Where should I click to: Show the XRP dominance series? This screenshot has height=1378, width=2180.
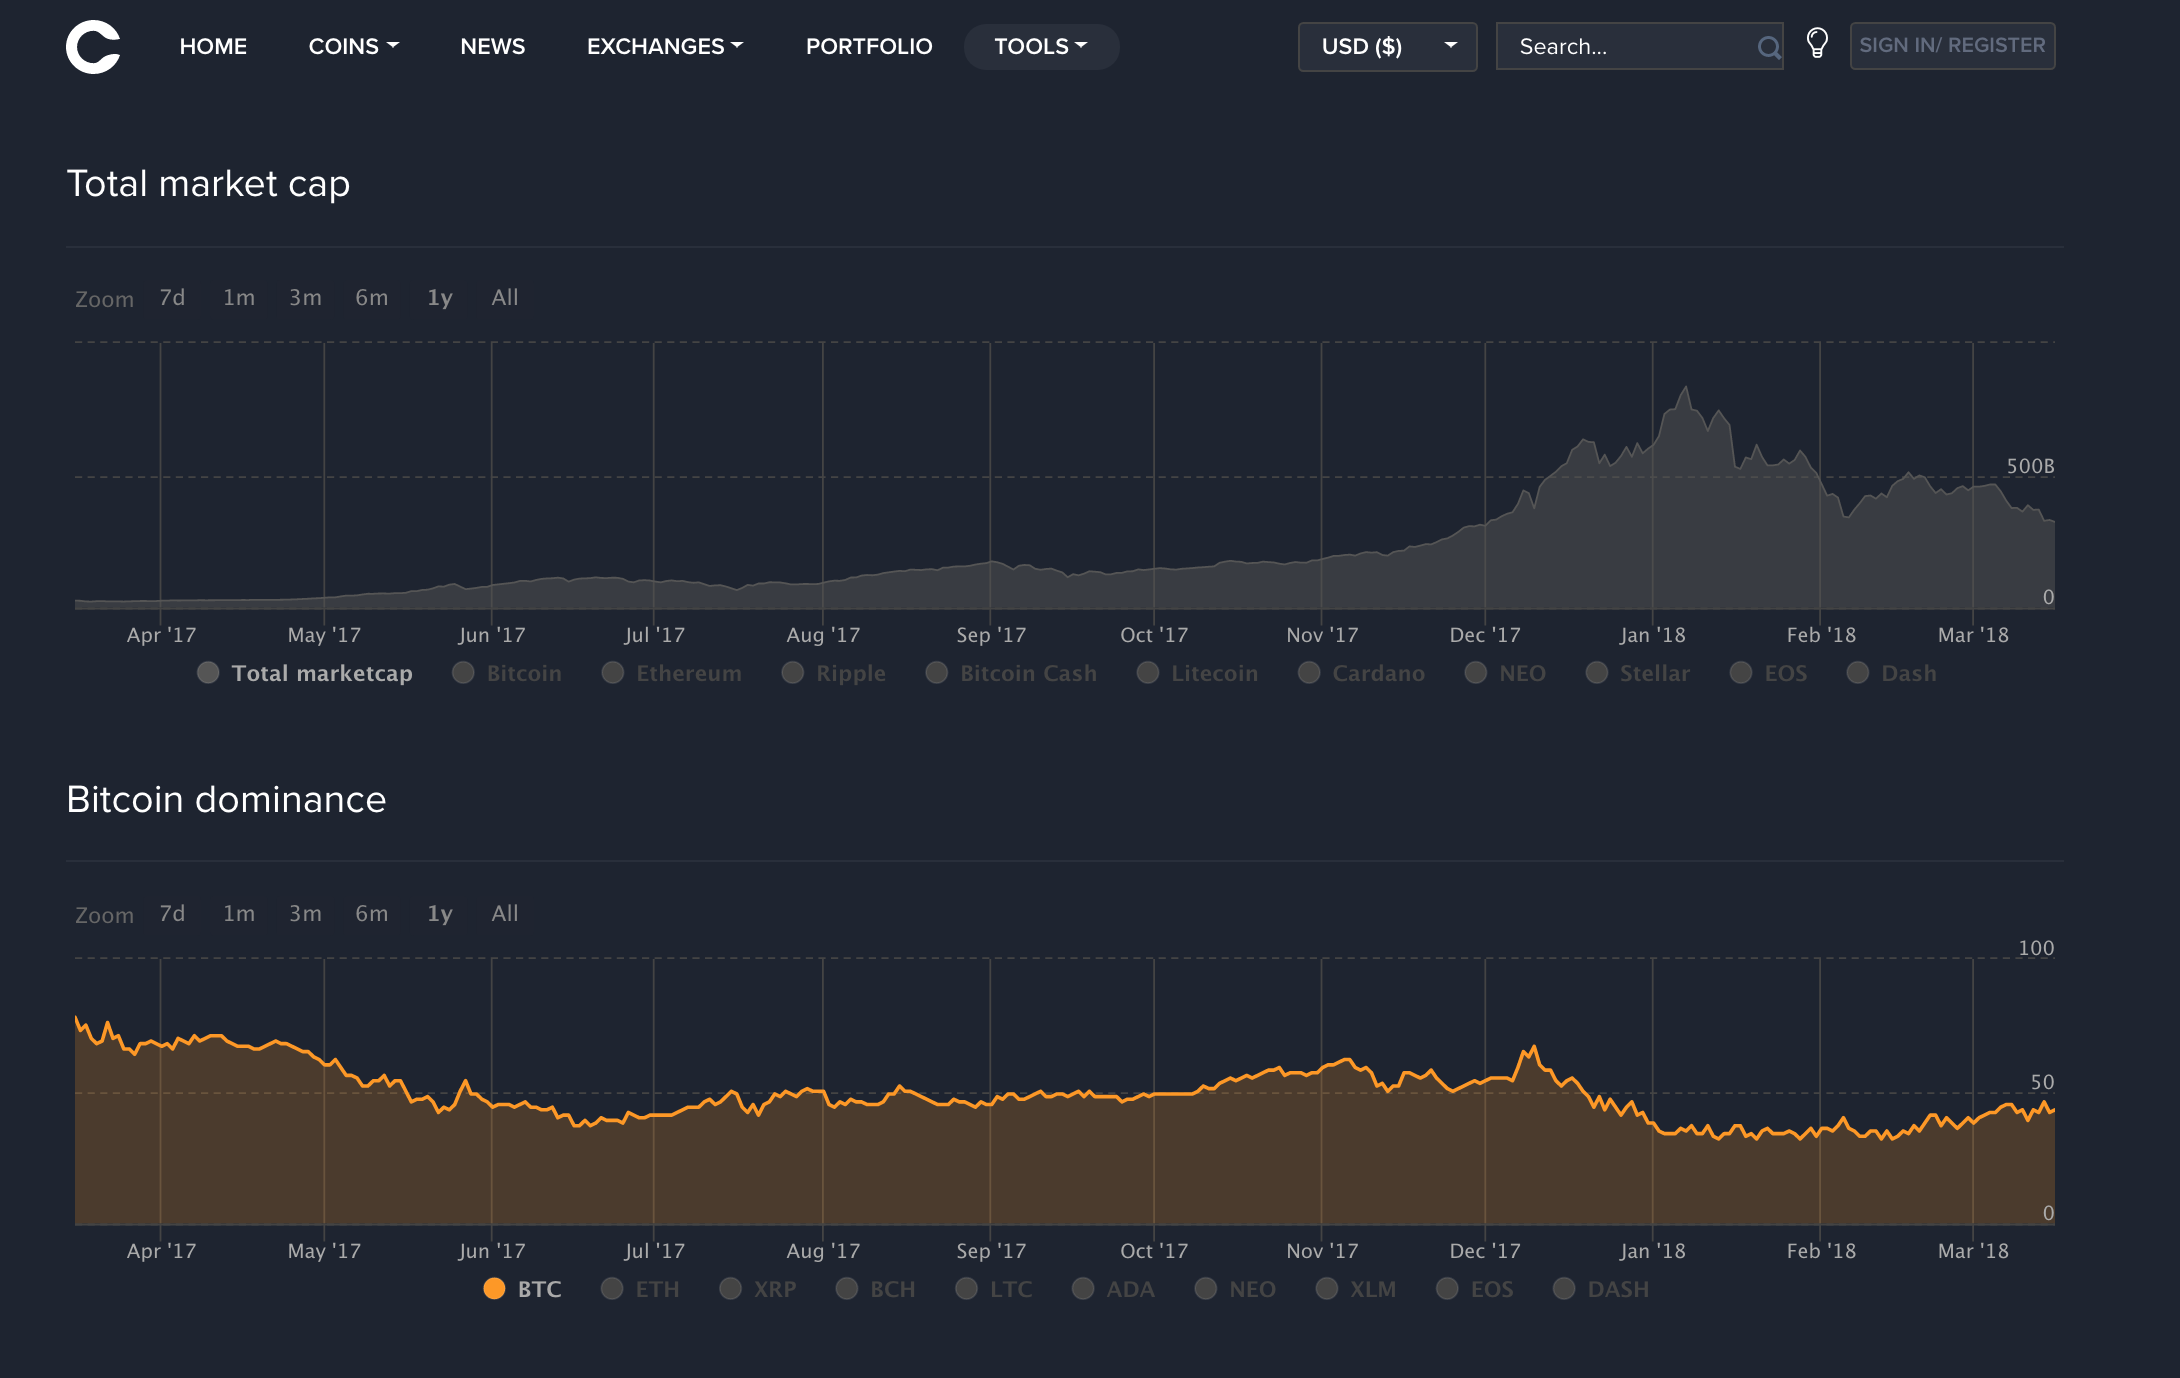(x=757, y=1289)
